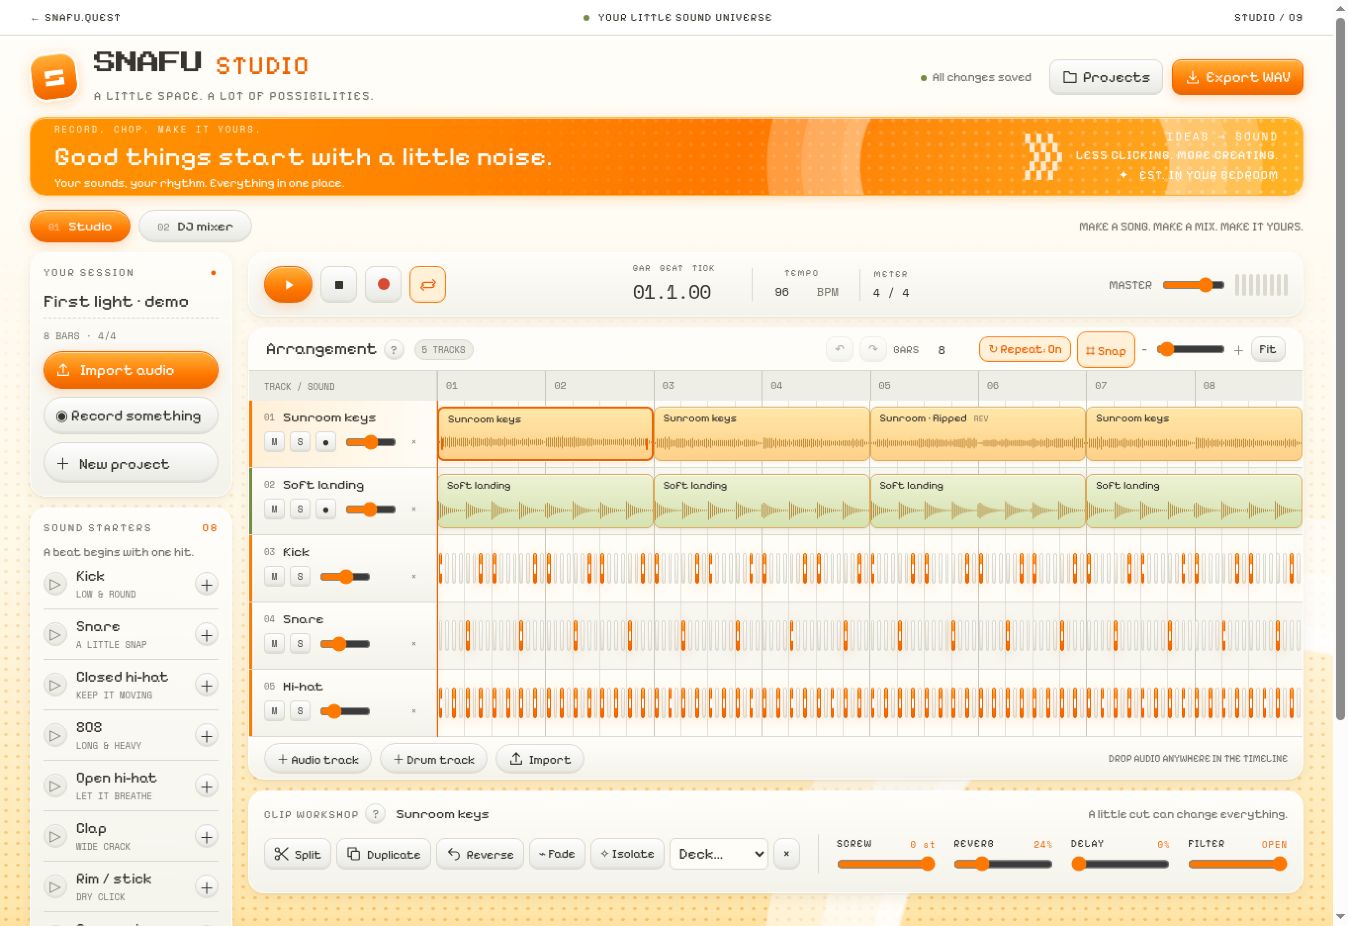This screenshot has height=926, width=1348.
Task: Toggle the loop button in the transport bar
Action: click(x=427, y=285)
